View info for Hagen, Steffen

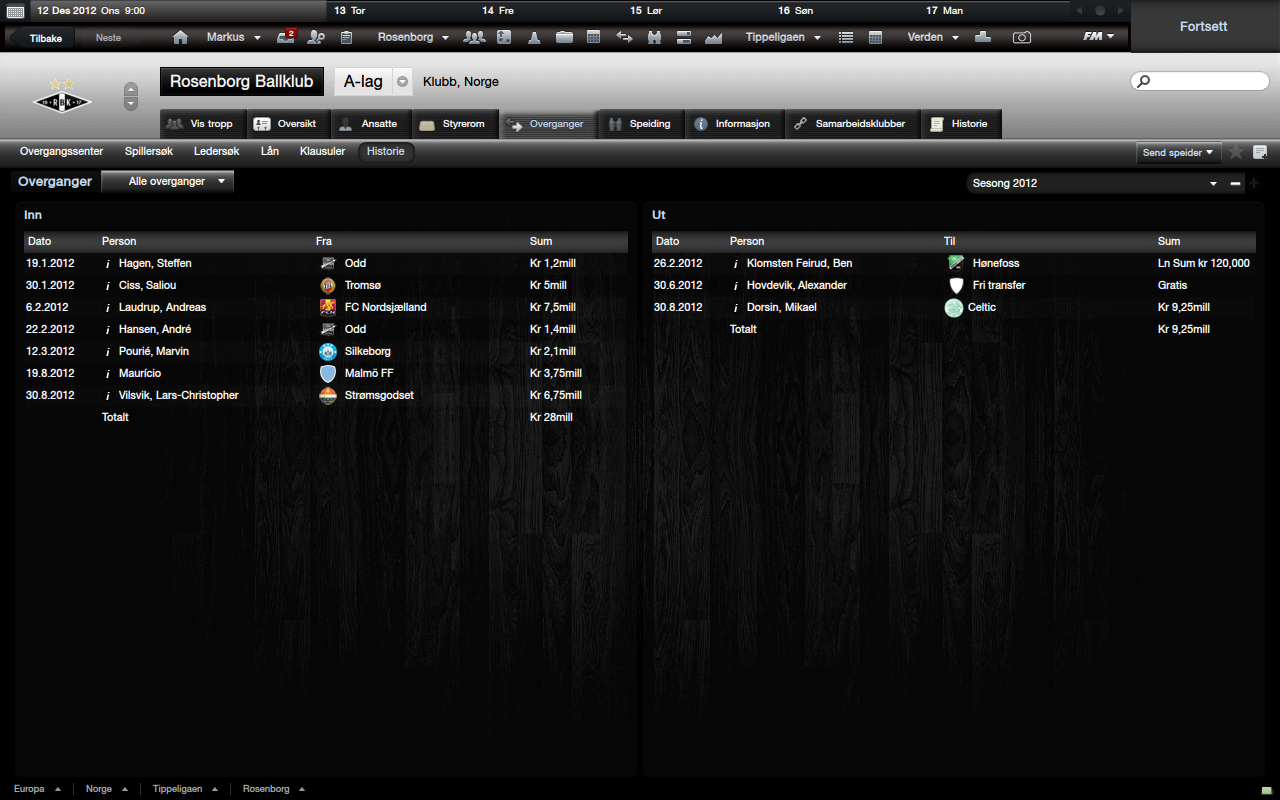tap(107, 264)
